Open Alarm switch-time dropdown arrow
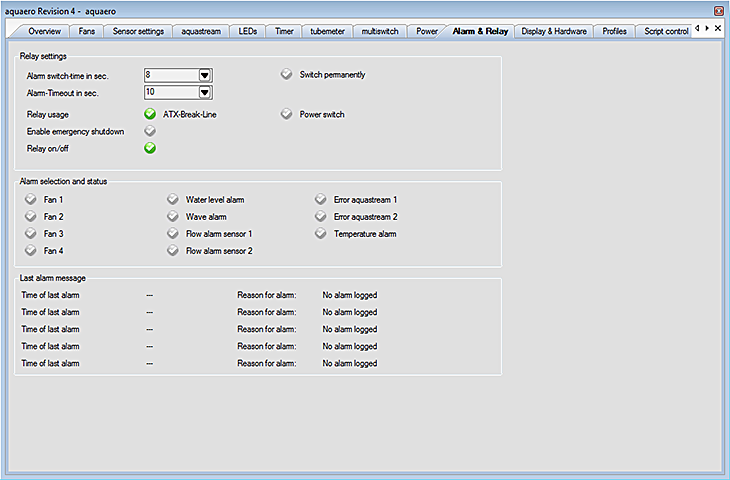This screenshot has width=730, height=480. (205, 75)
